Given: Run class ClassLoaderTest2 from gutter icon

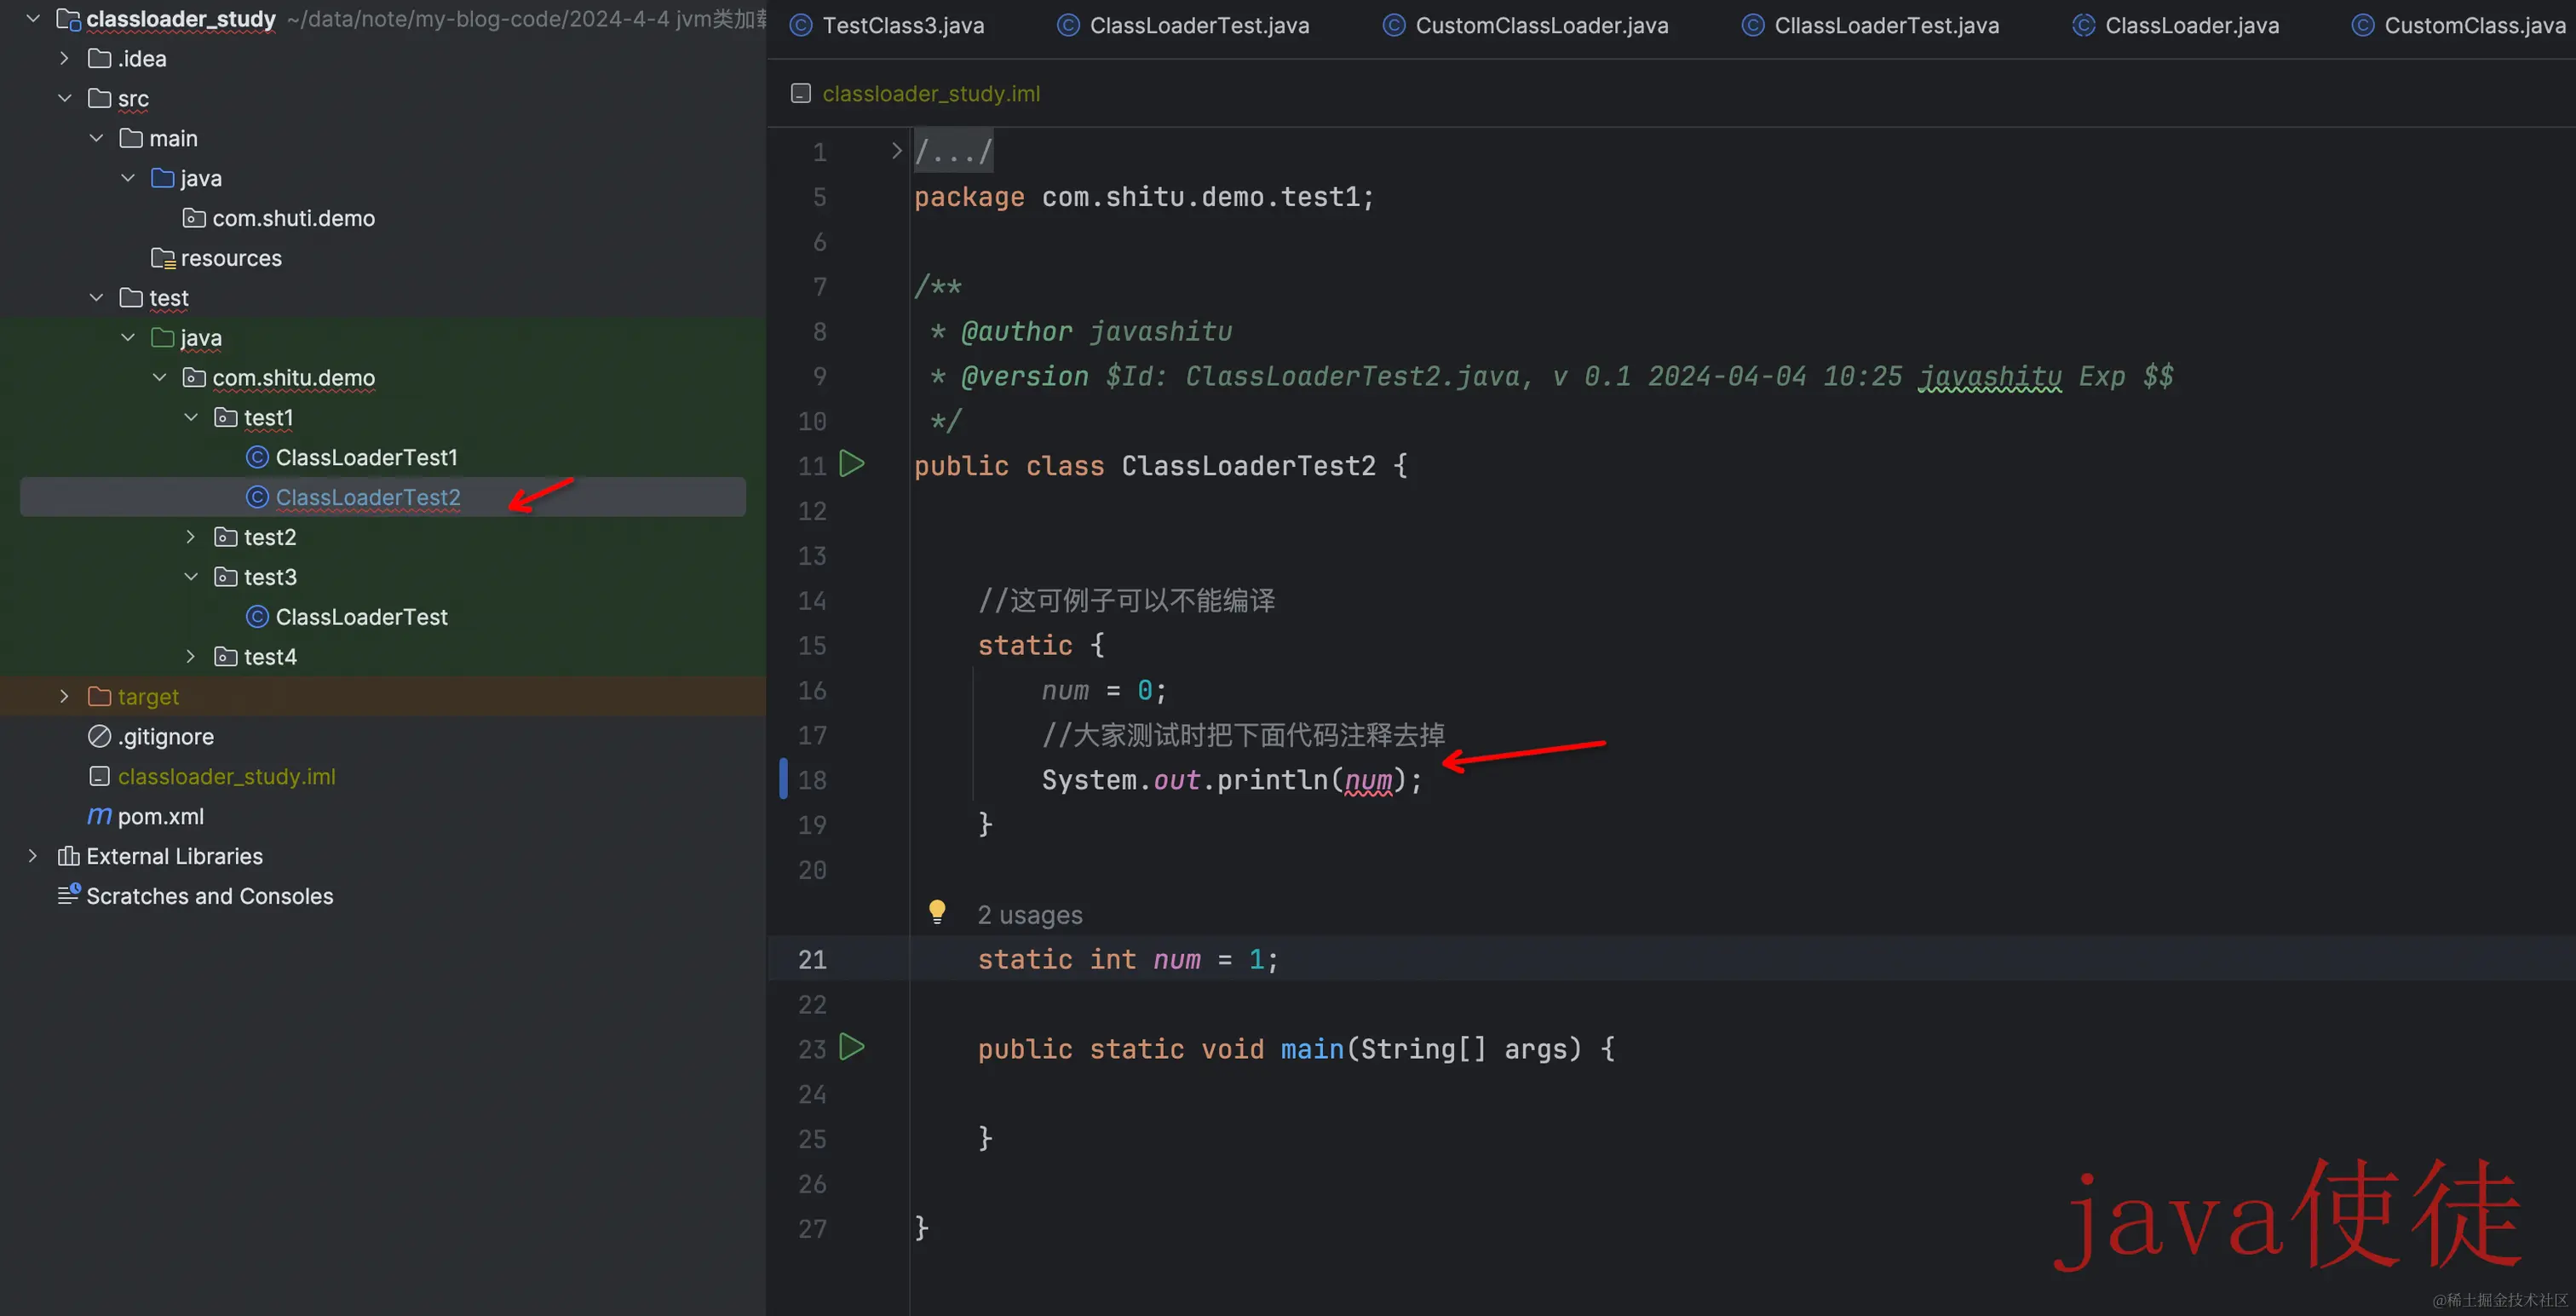Looking at the screenshot, I should tap(852, 464).
